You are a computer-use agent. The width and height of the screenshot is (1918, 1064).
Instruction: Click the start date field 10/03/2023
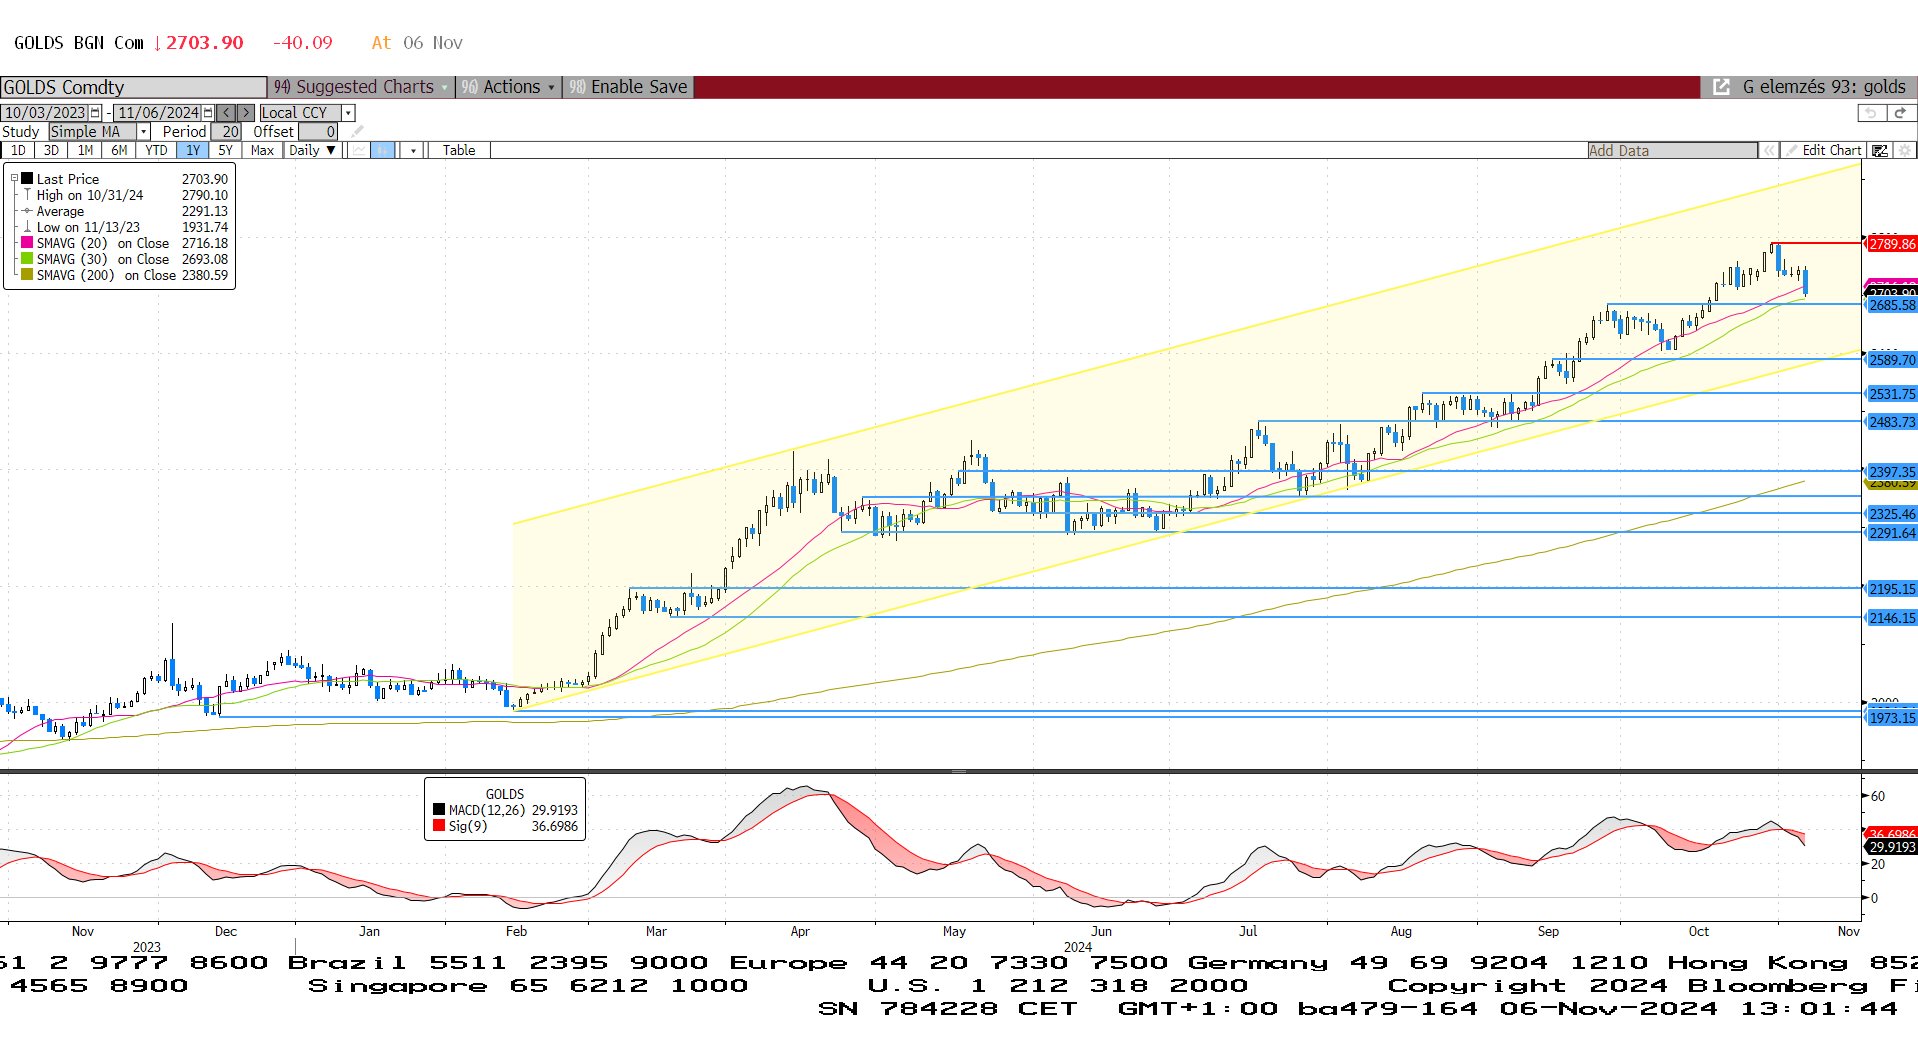point(44,113)
